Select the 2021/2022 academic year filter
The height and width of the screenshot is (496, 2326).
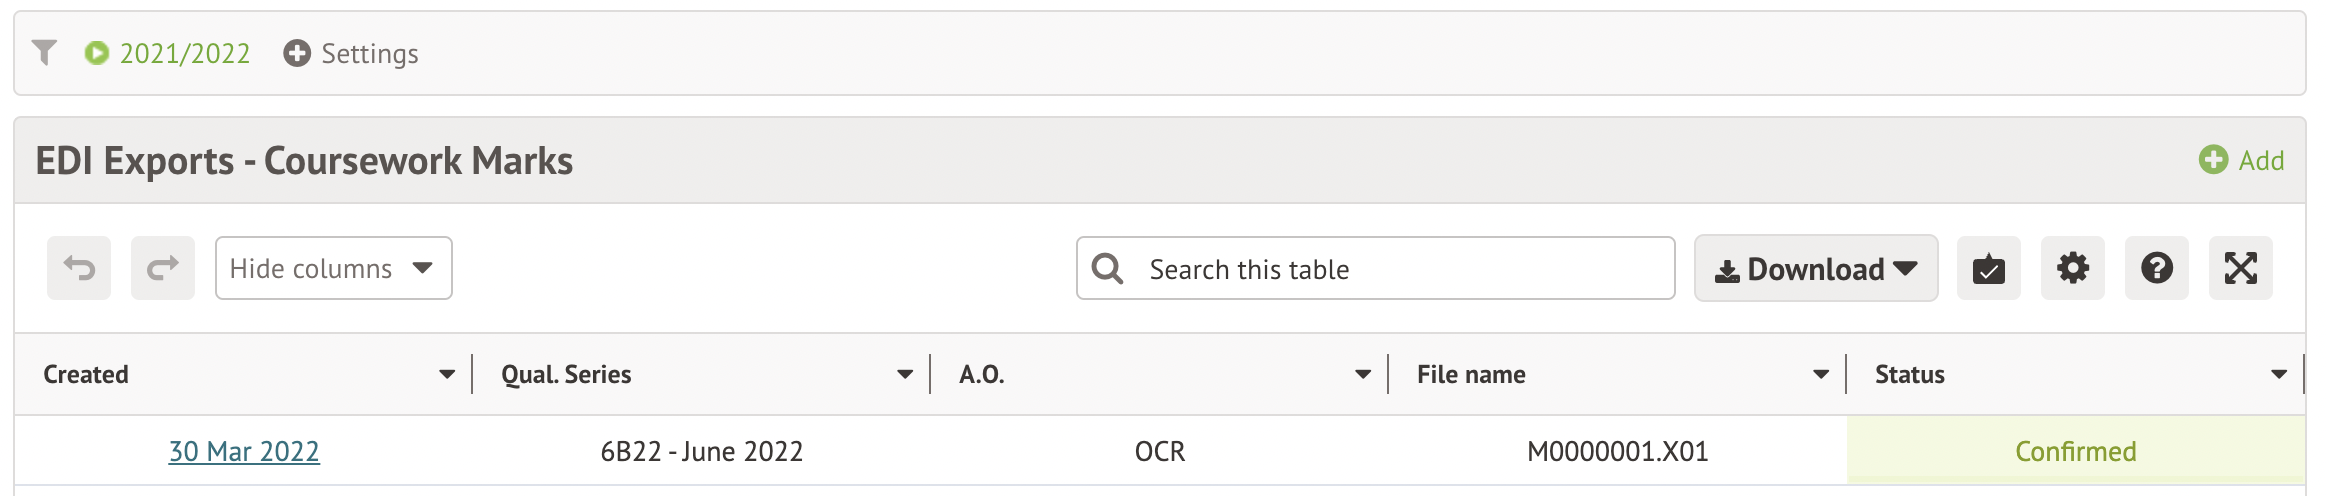coord(184,53)
